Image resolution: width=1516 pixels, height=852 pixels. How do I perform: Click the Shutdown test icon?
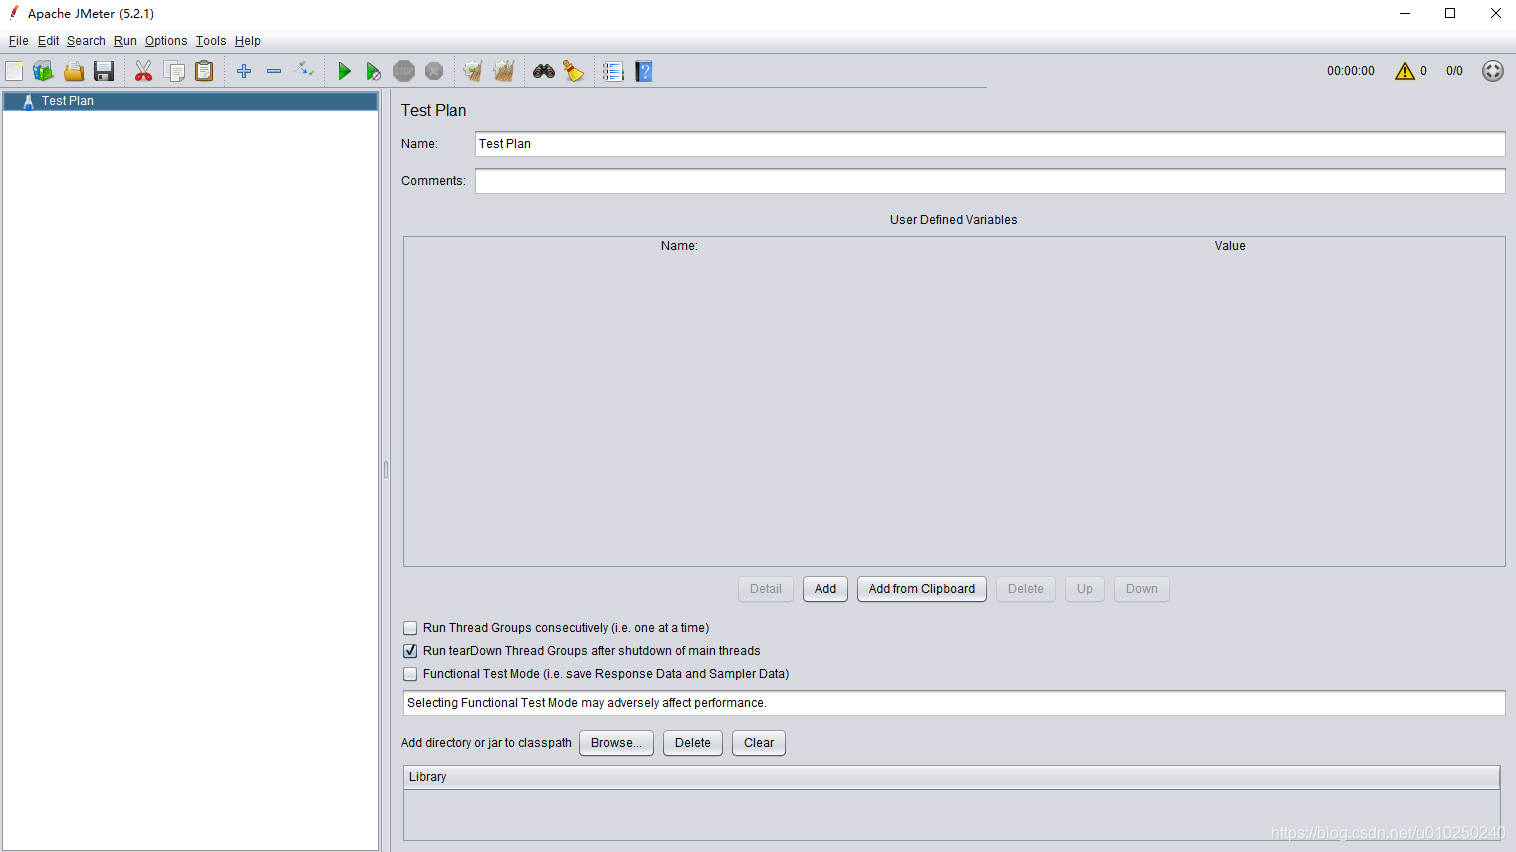point(434,71)
